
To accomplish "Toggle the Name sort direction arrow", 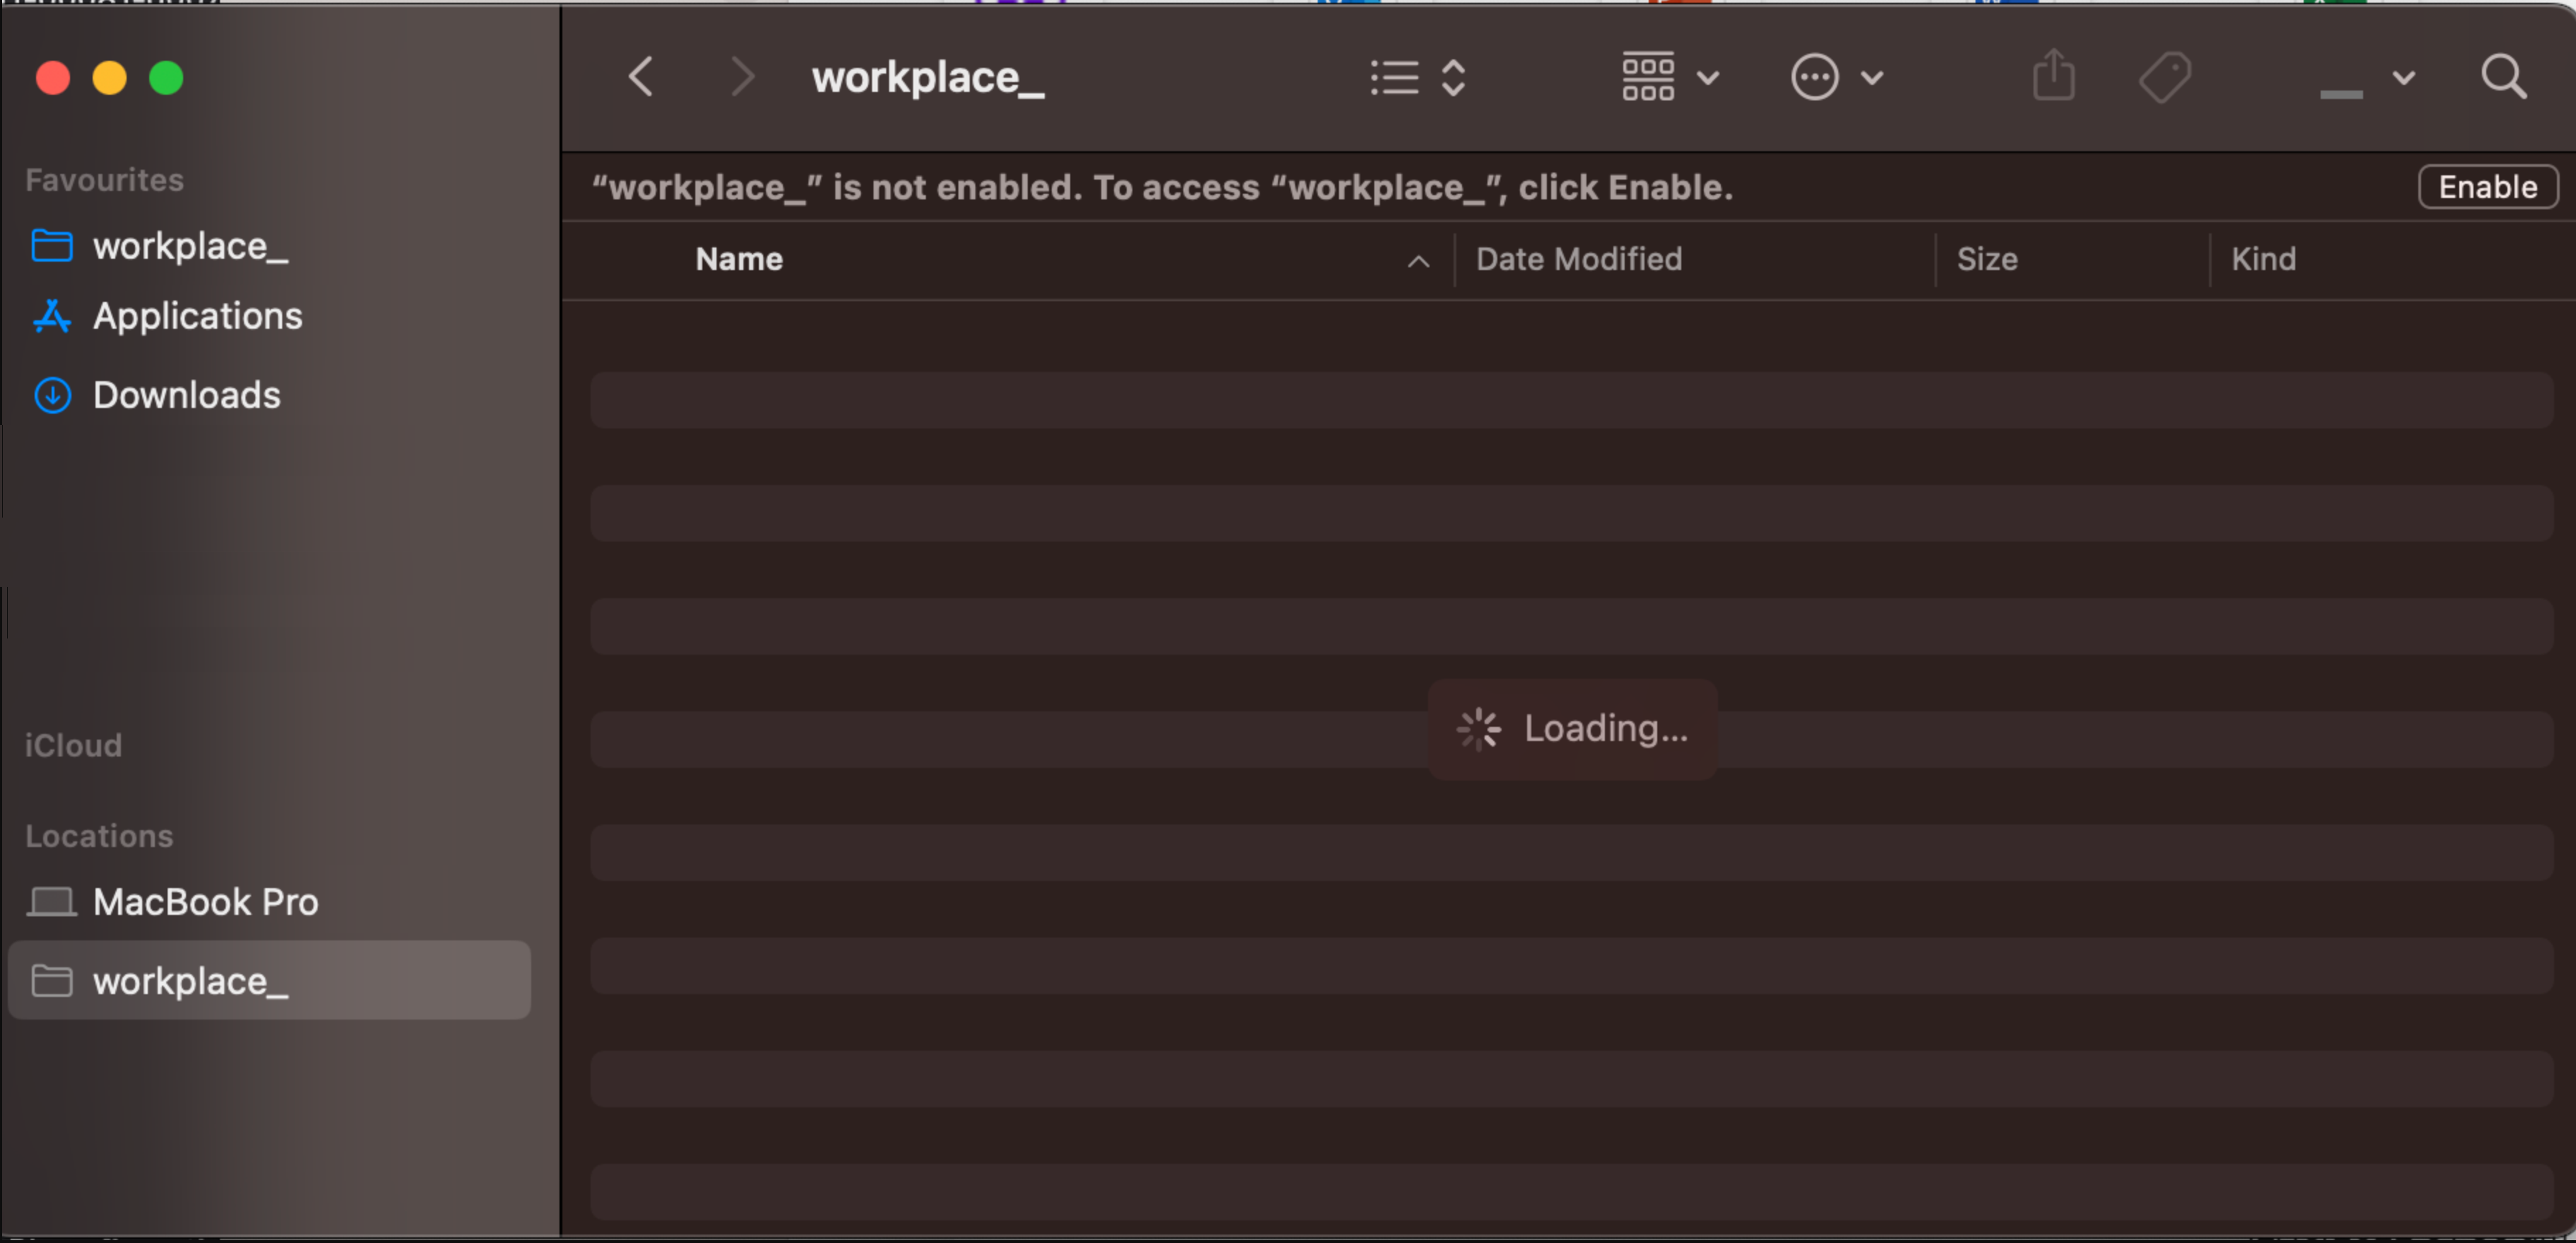I will (x=1418, y=261).
